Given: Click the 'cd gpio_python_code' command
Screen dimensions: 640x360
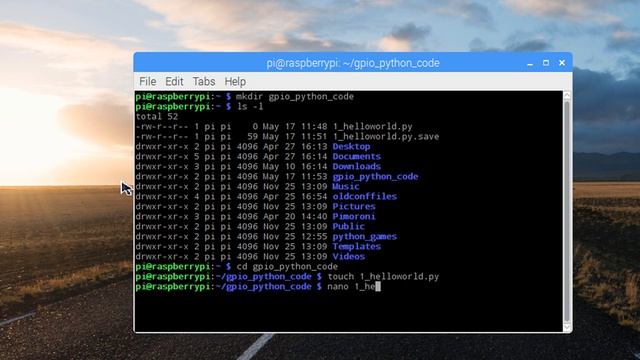Looking at the screenshot, I should click(287, 267).
